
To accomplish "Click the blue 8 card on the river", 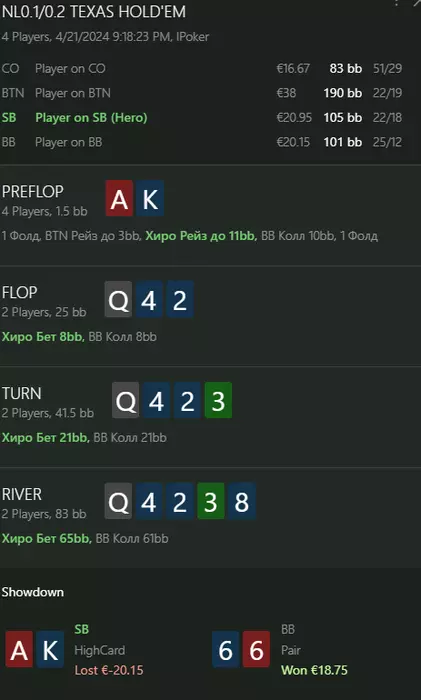I will coord(242,501).
